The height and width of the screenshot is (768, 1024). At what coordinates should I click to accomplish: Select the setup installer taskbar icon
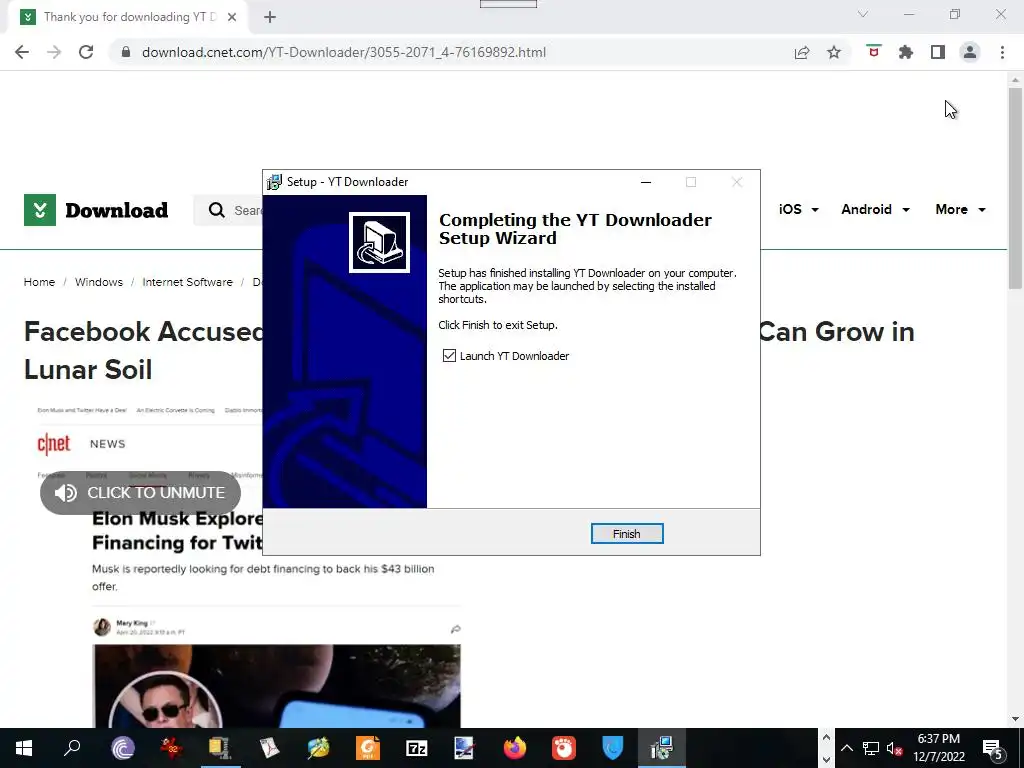(x=662, y=748)
